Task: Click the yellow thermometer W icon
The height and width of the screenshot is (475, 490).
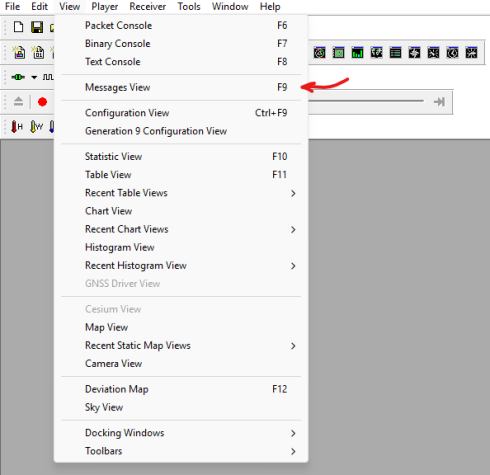Action: pyautogui.click(x=36, y=127)
